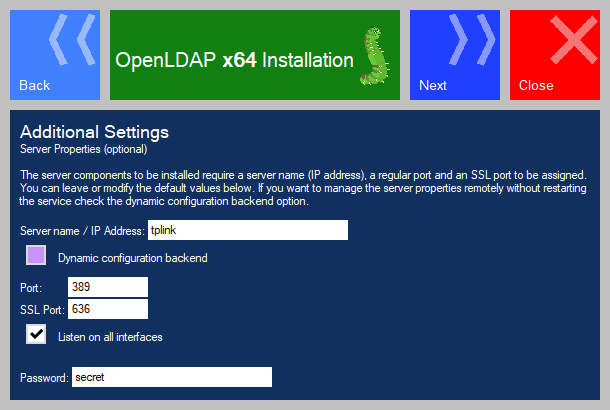Click the Password field containing secret

pos(172,377)
